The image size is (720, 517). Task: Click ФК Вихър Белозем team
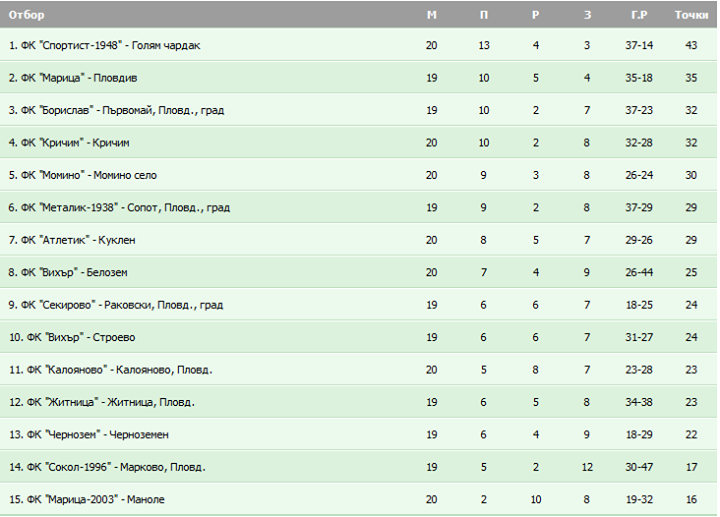68,273
